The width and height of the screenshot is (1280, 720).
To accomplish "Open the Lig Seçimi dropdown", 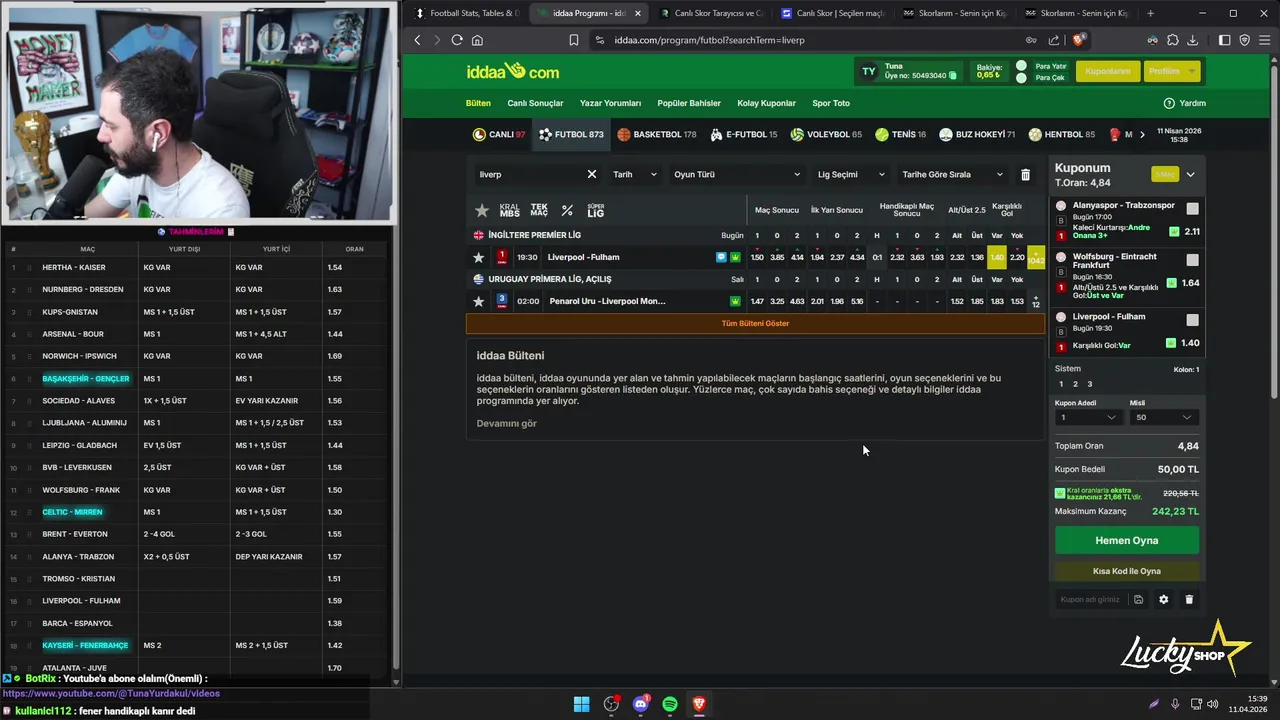I will [x=851, y=174].
